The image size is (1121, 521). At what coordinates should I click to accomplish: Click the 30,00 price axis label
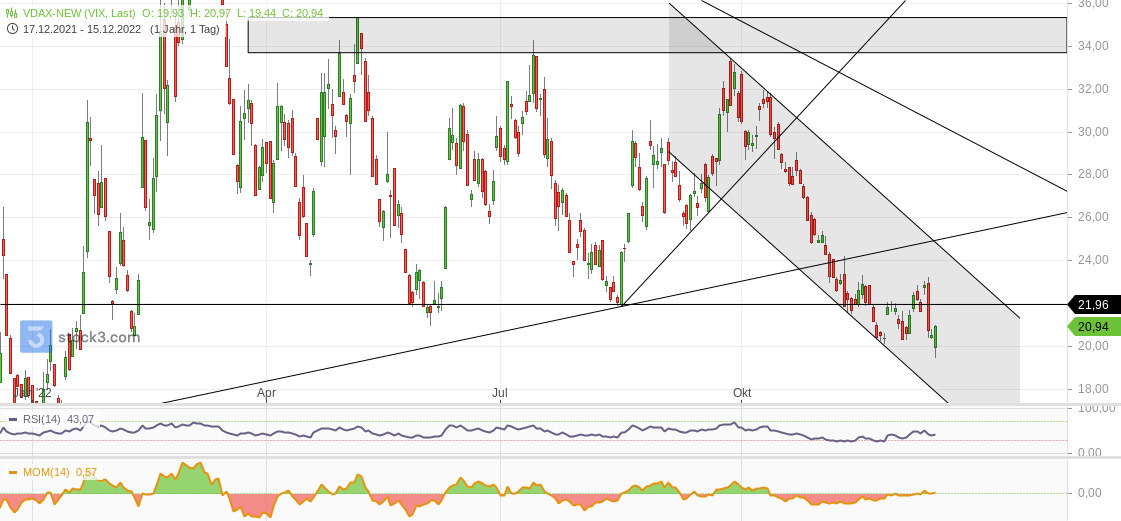tap(1093, 131)
